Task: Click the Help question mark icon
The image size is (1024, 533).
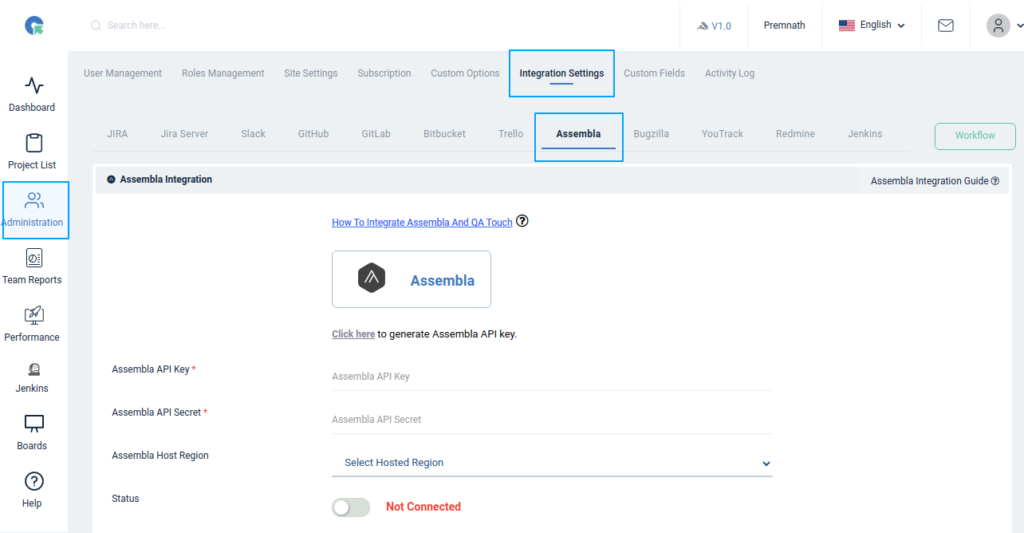Action: tap(34, 481)
